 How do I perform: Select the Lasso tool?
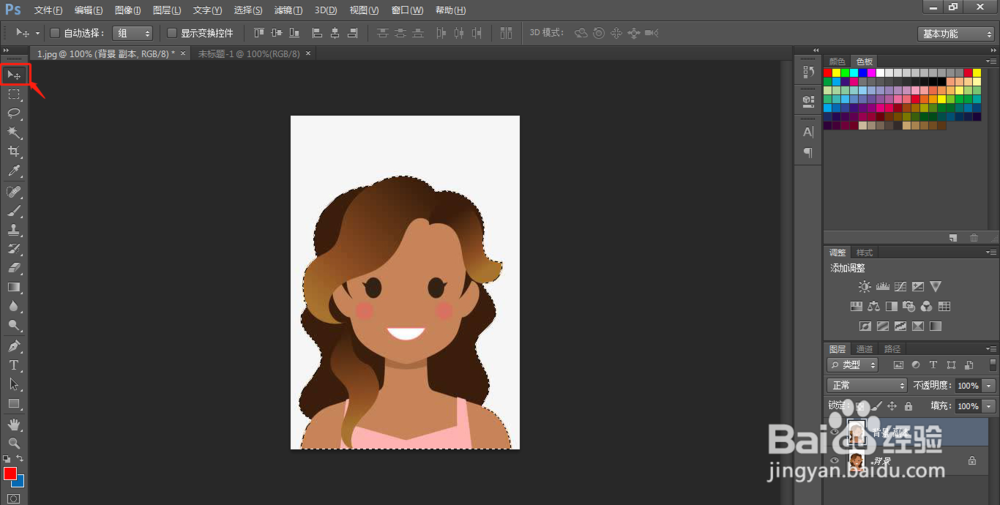coord(15,113)
